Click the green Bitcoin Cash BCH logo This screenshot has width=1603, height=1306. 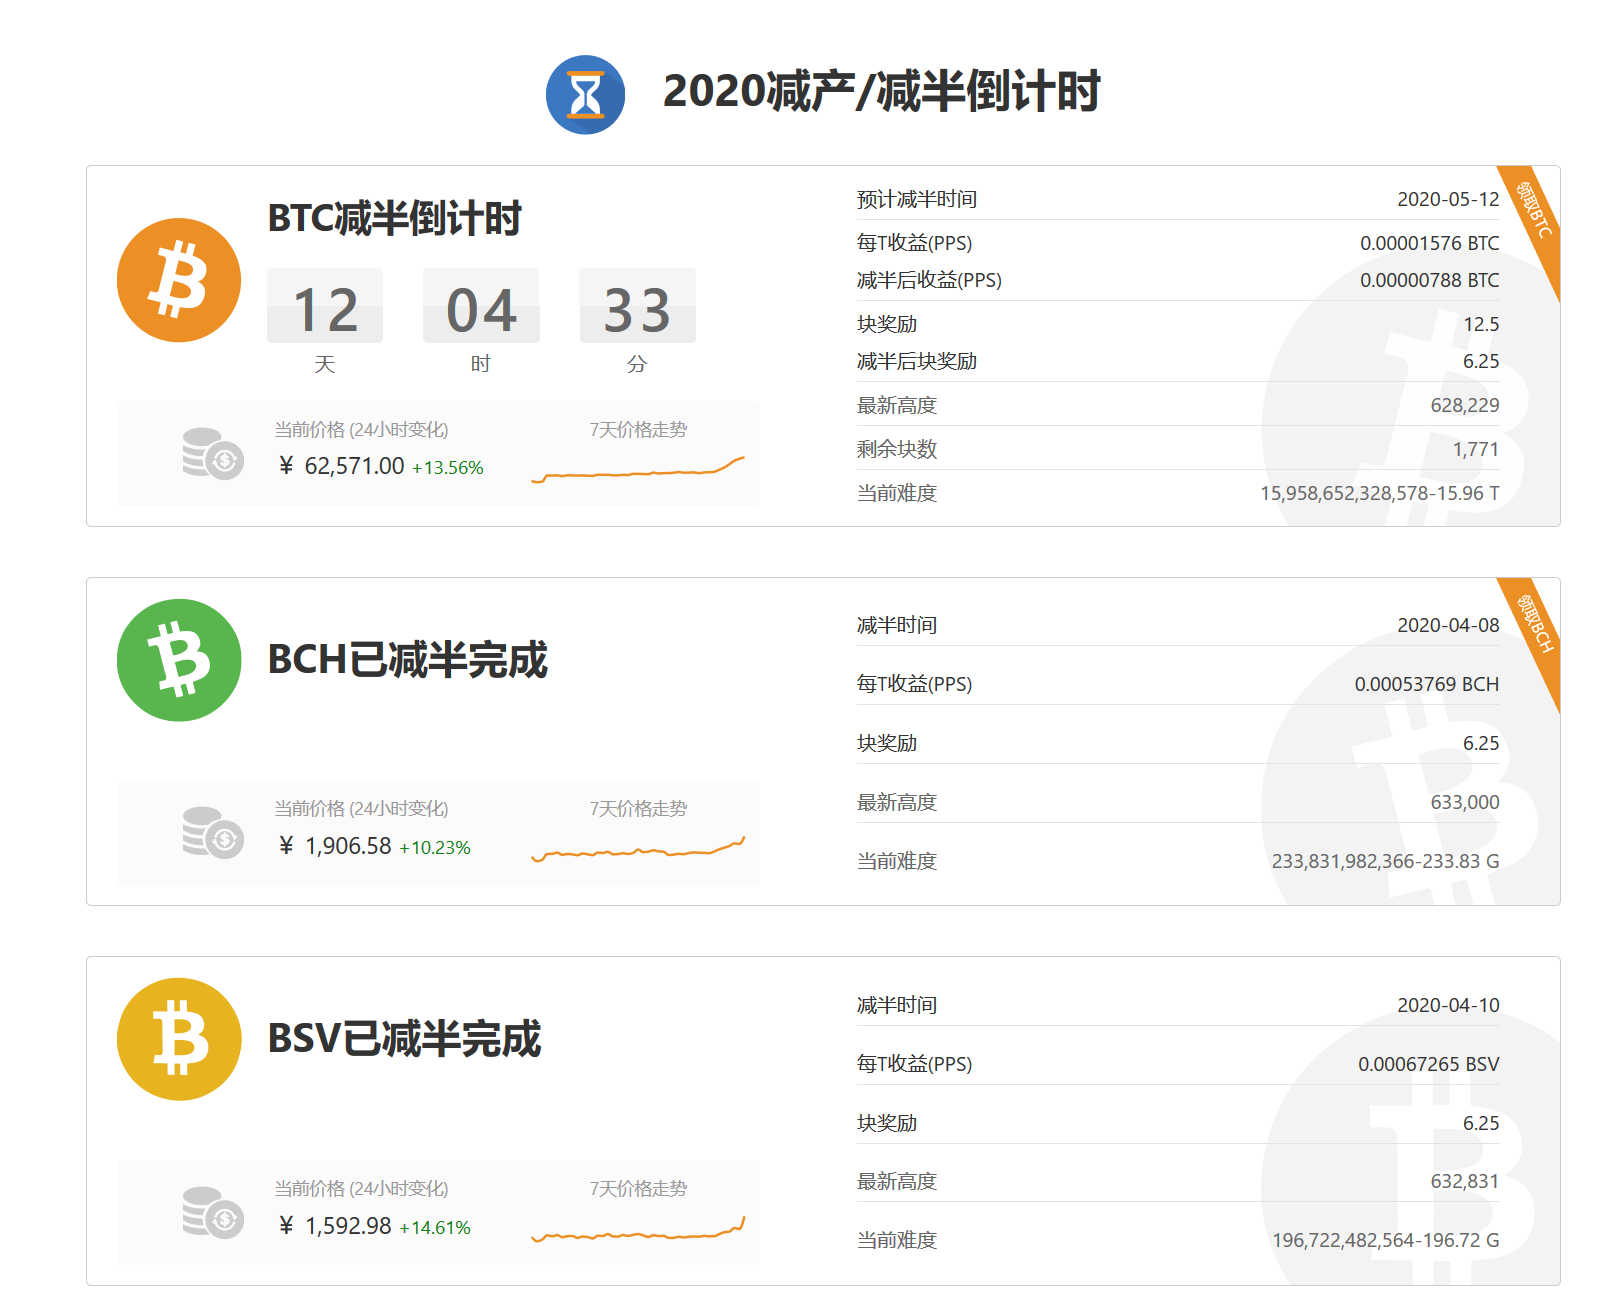(x=179, y=660)
